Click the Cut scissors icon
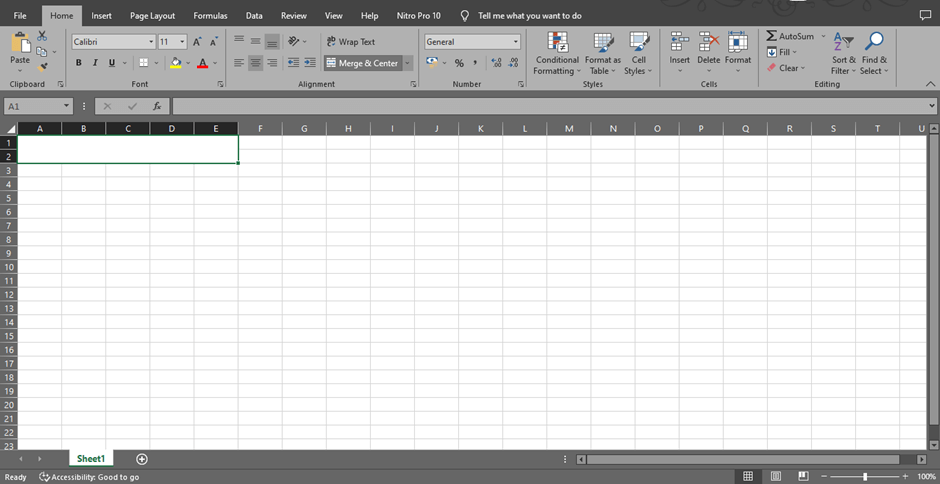Image resolution: width=940 pixels, height=484 pixels. [42, 36]
